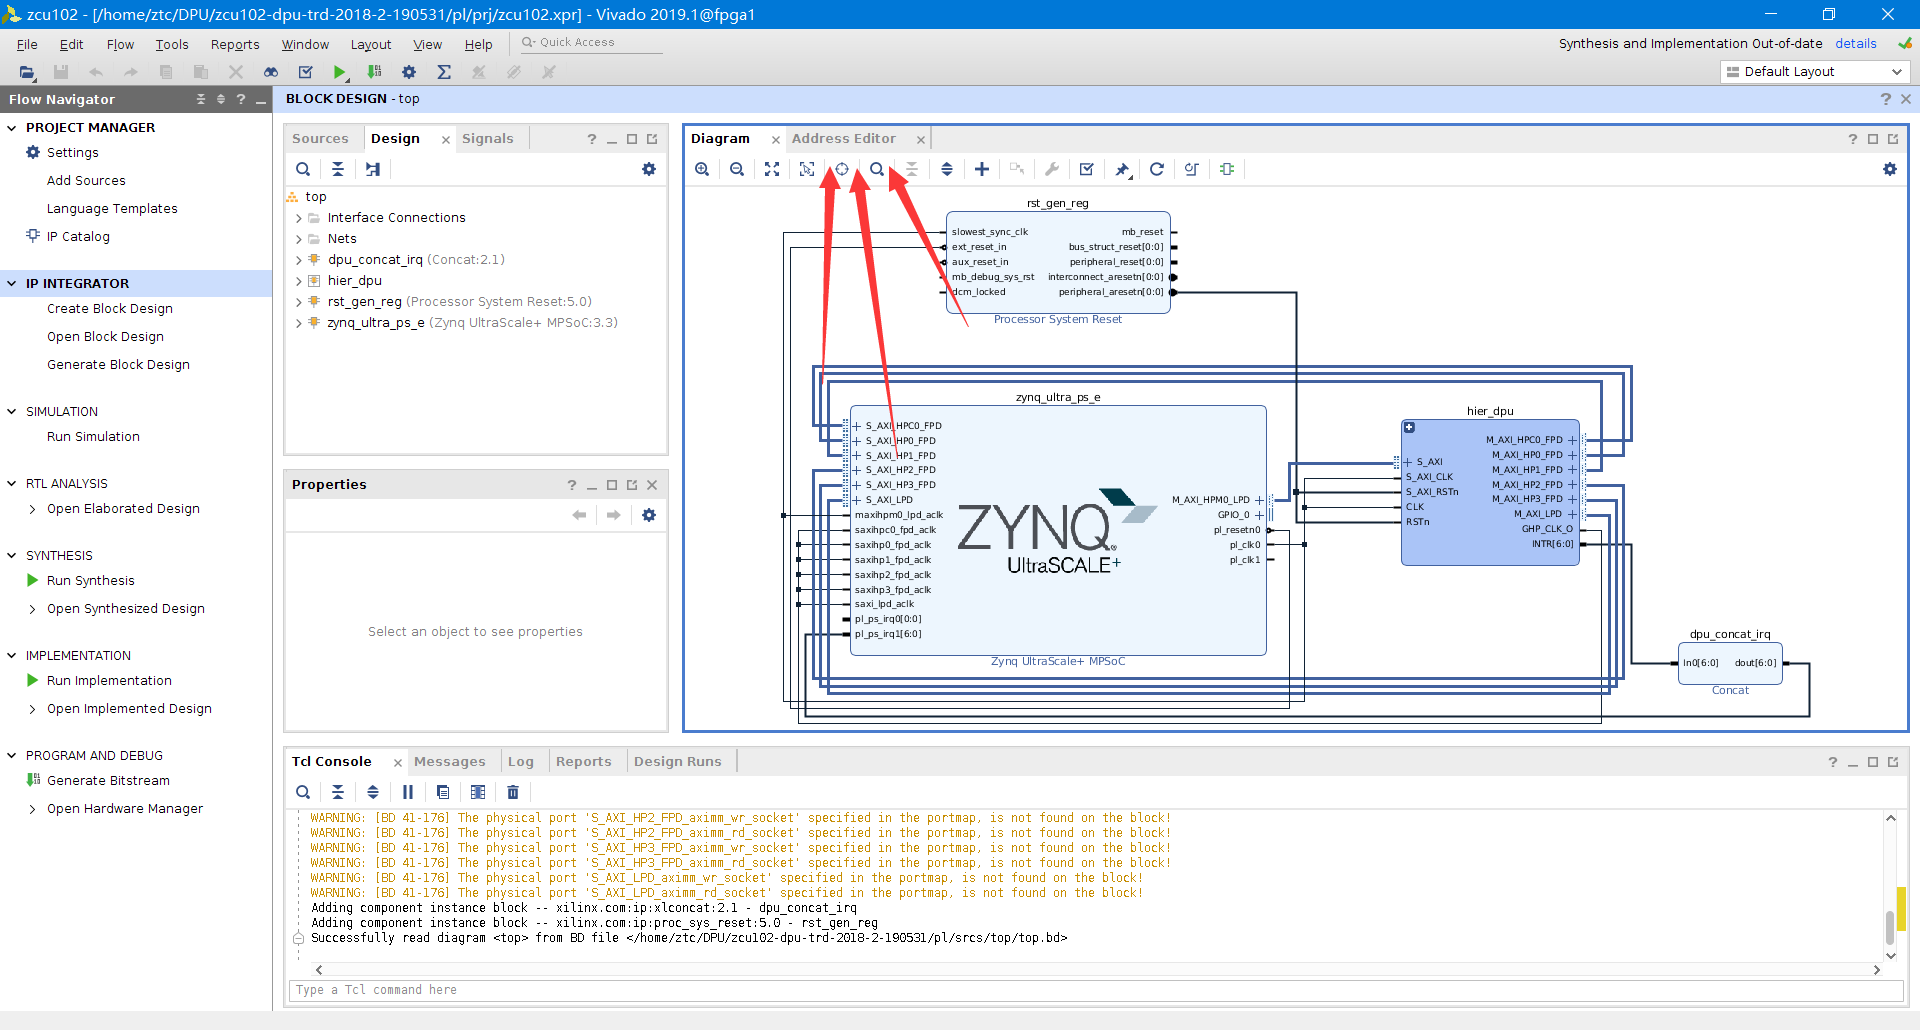Expand hier_dpu block with plus icon
The image size is (1920, 1030).
coord(1410,428)
